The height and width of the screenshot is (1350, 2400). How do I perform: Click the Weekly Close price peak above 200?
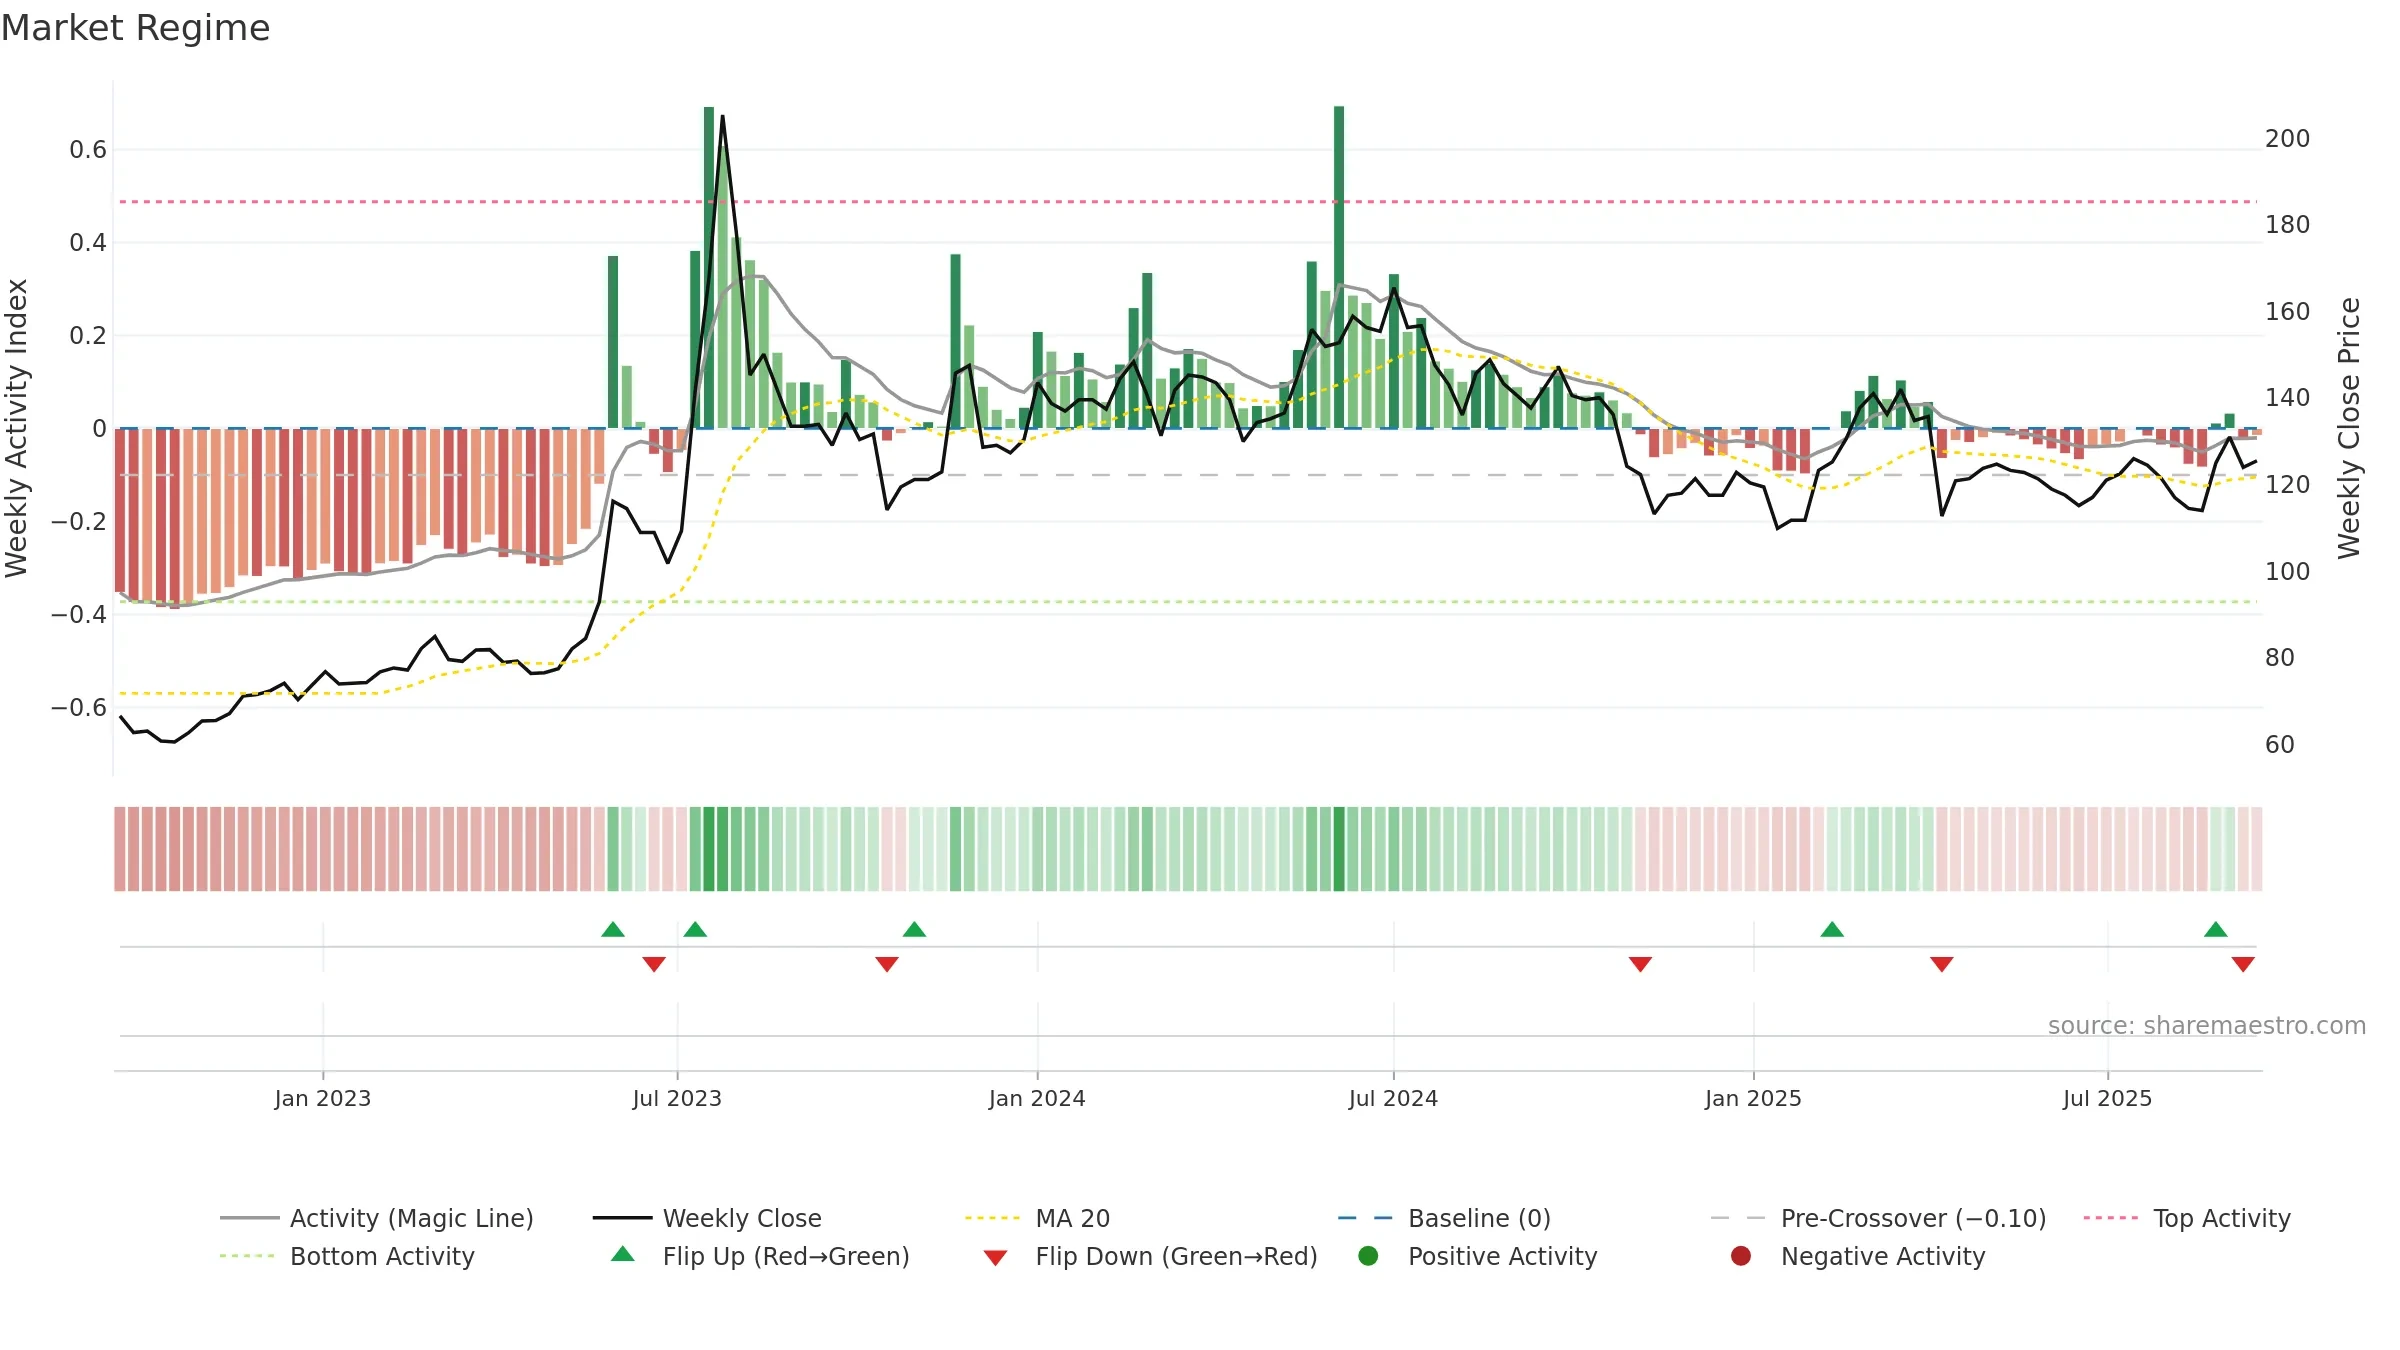coord(722,116)
